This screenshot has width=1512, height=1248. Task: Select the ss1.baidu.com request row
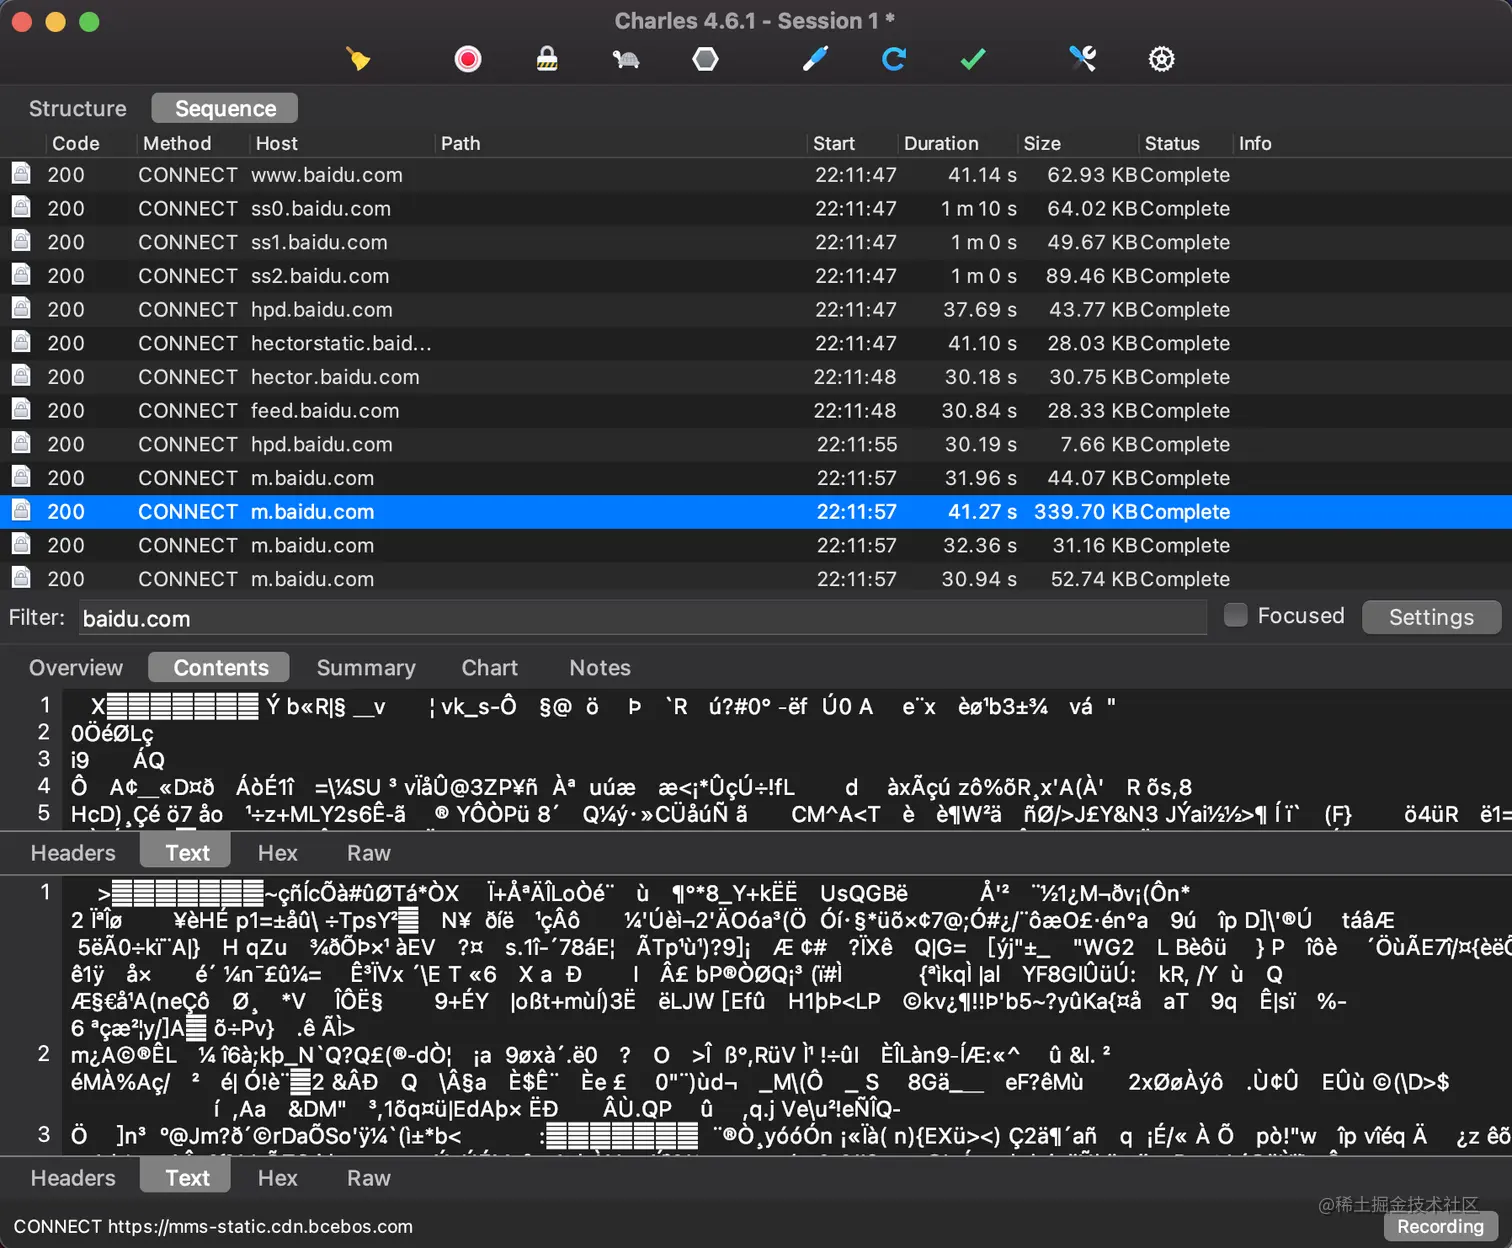[756, 242]
